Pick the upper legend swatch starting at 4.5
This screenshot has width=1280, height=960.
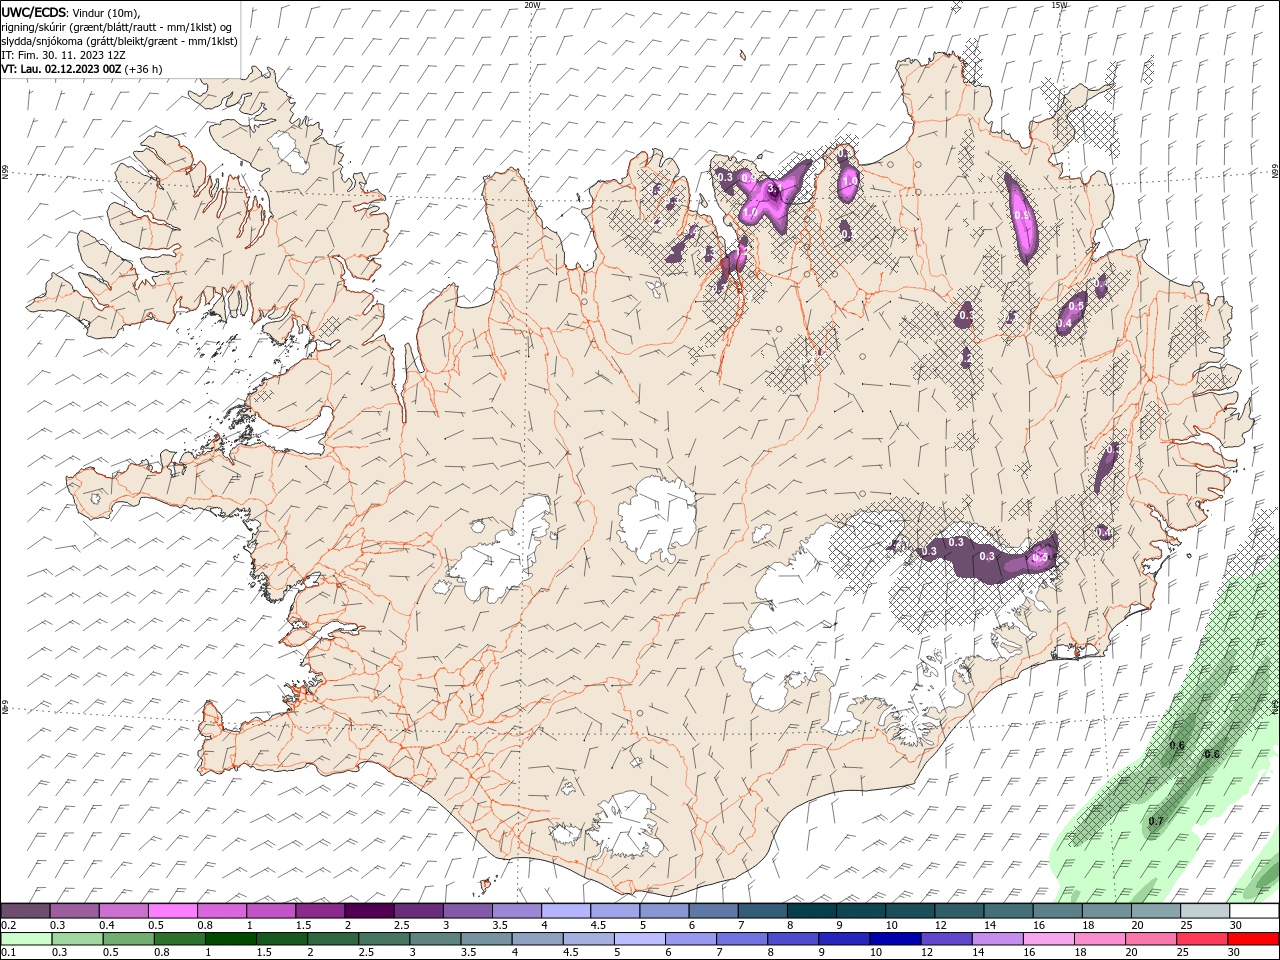(x=615, y=911)
